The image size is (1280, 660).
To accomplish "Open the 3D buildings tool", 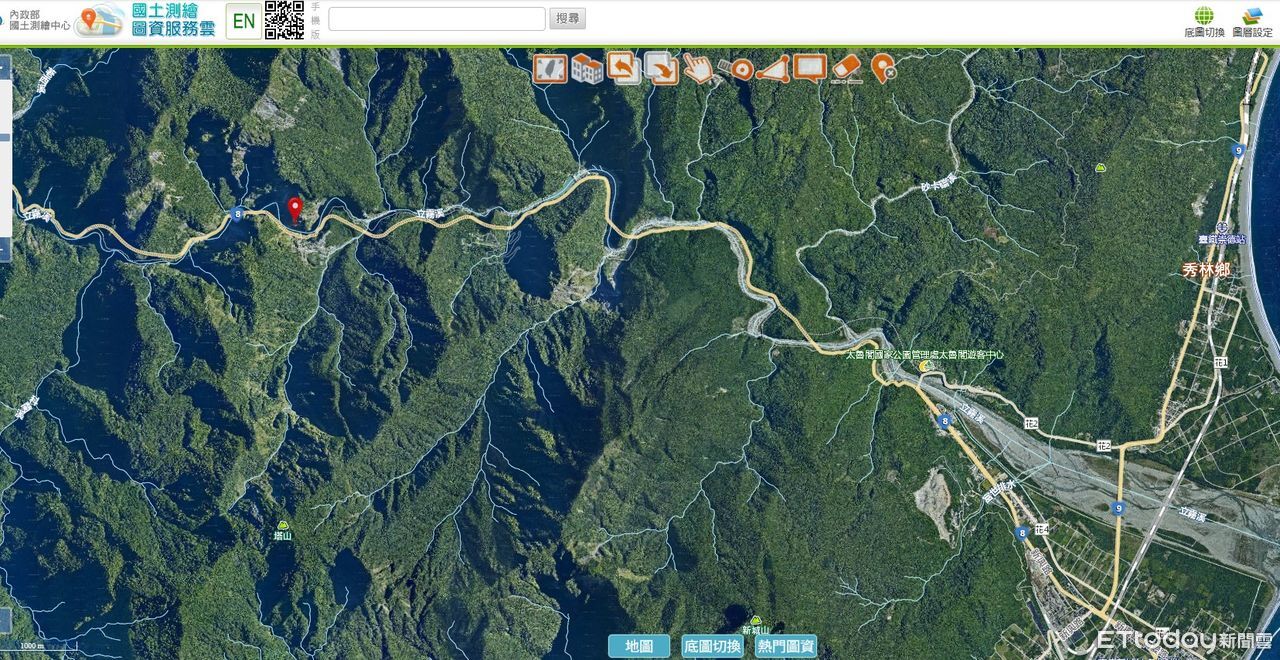I will click(587, 68).
